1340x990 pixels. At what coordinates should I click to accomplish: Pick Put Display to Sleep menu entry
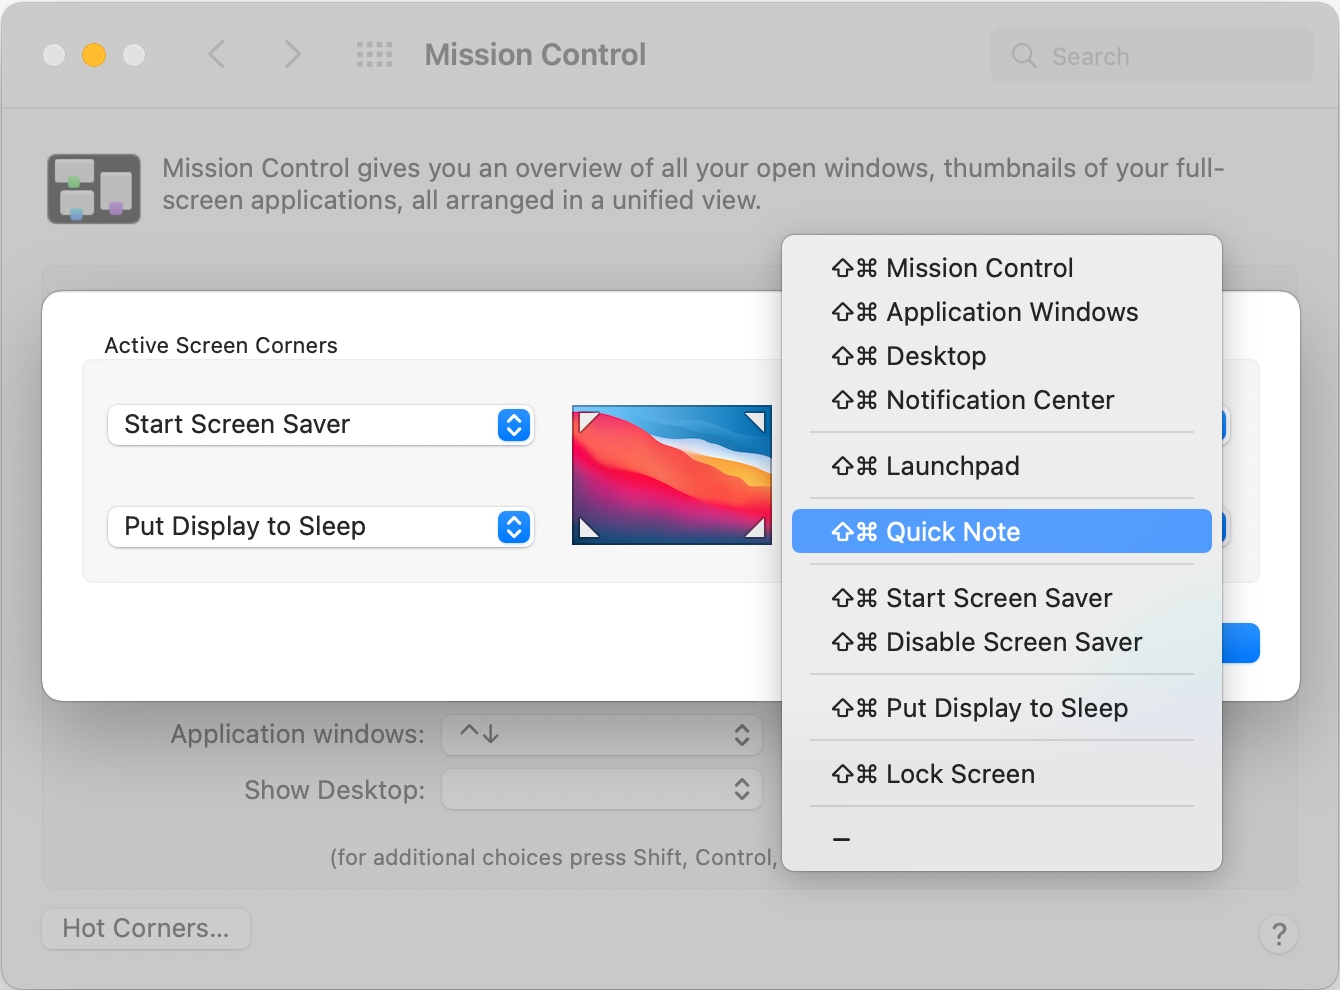(x=1002, y=708)
